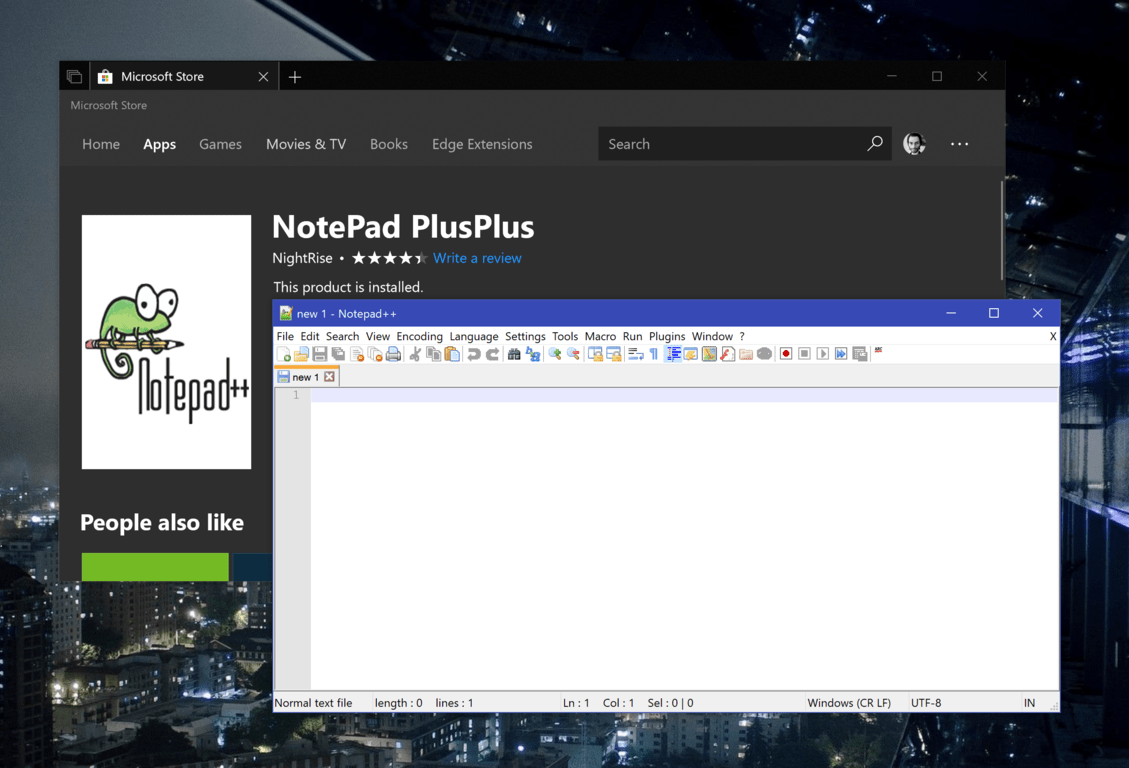1129x768 pixels.
Task: Click the Copy icon in toolbar
Action: click(x=433, y=353)
